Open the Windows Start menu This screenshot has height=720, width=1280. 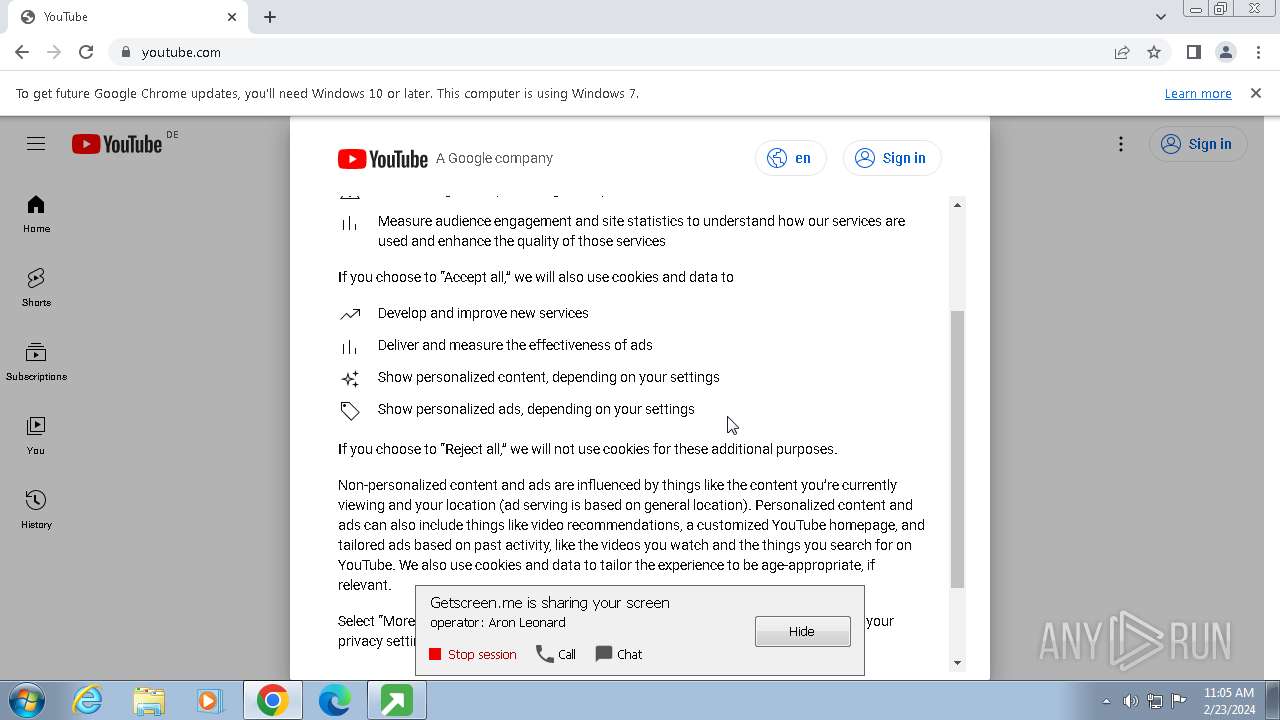26,701
